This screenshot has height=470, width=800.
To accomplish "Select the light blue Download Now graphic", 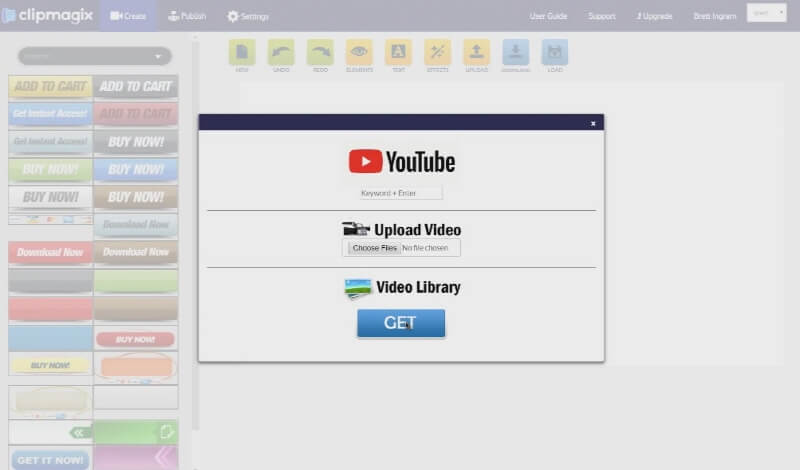I will 136,225.
